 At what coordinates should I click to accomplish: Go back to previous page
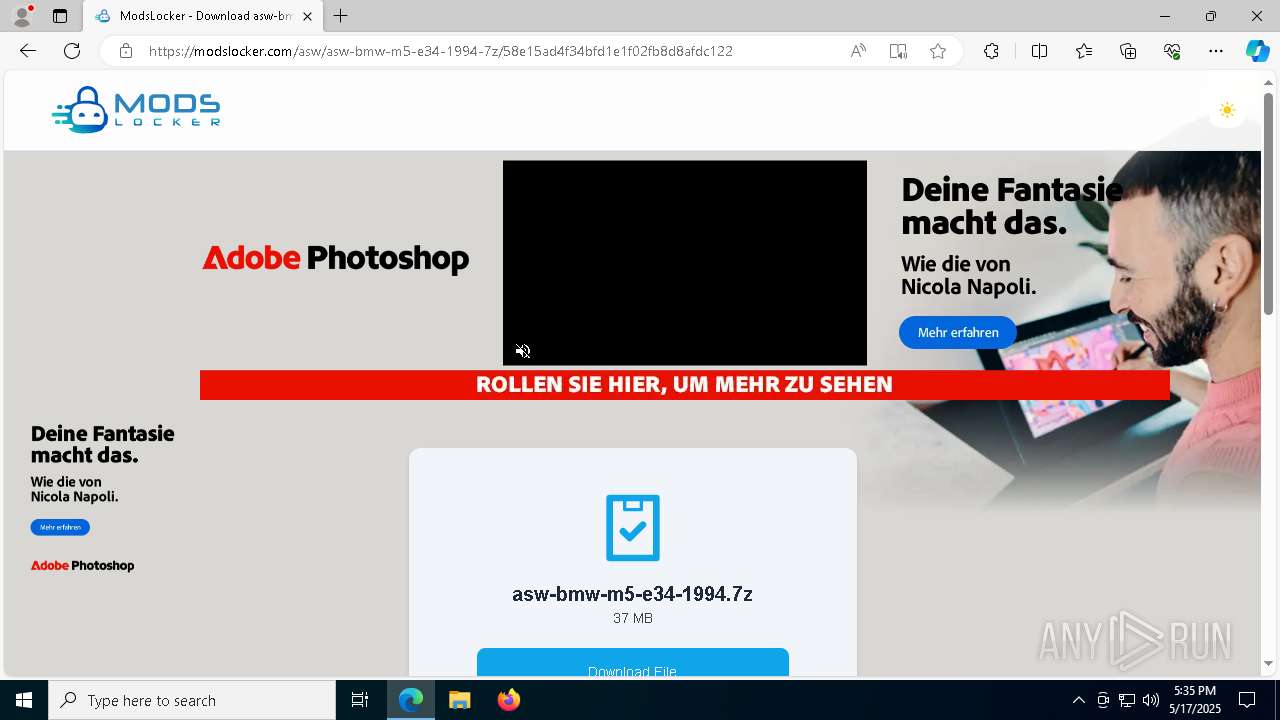click(x=28, y=51)
